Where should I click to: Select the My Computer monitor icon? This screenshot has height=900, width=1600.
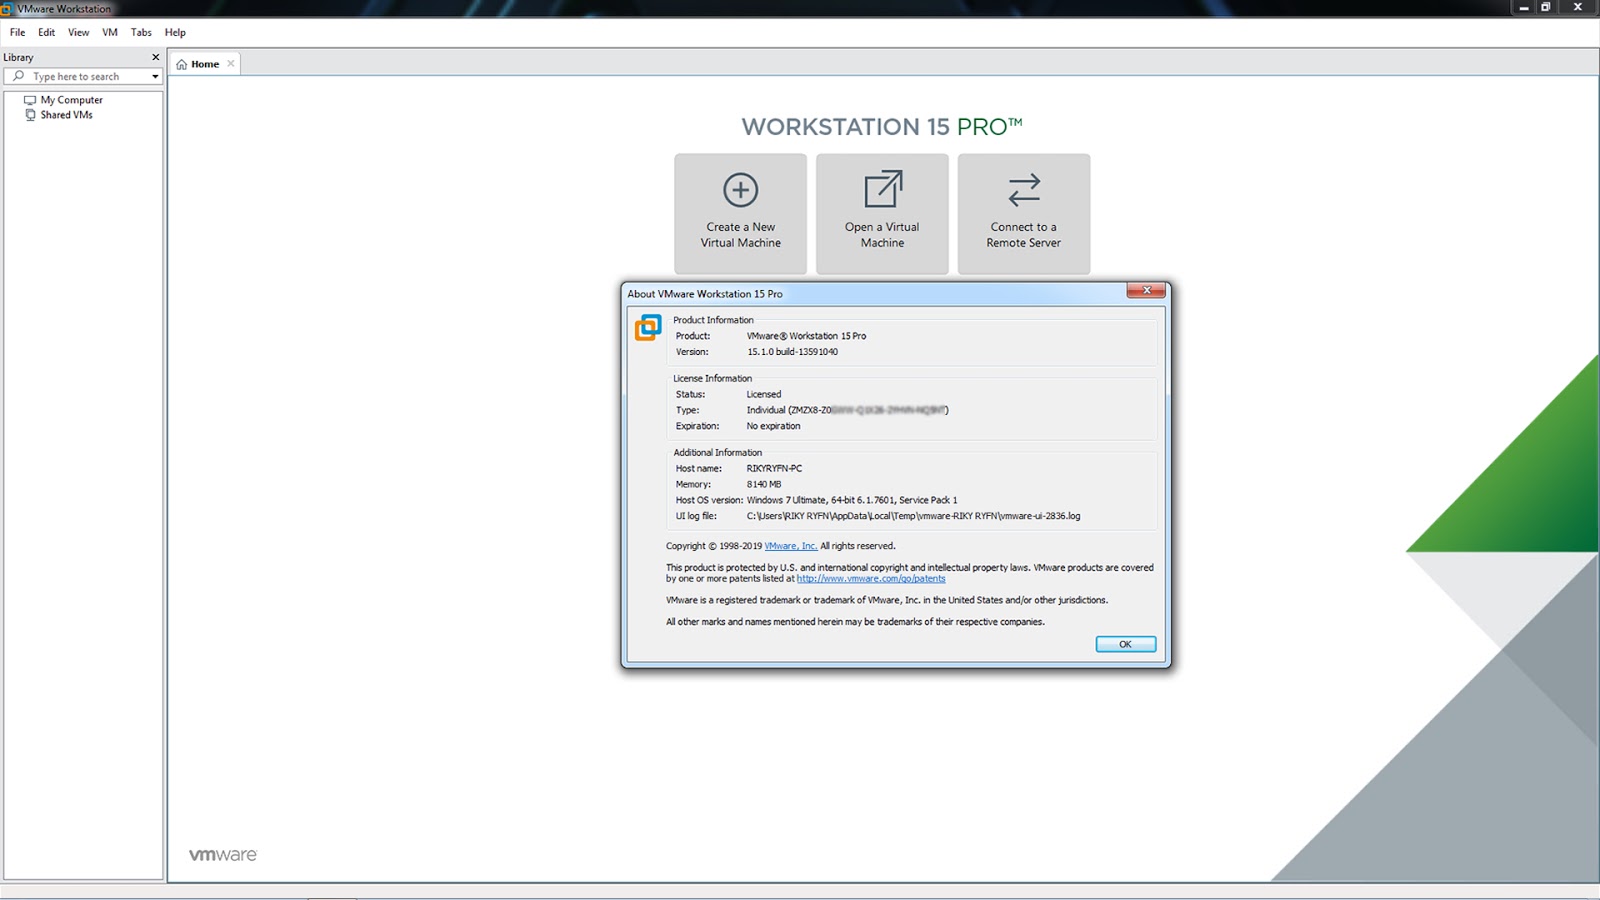31,100
